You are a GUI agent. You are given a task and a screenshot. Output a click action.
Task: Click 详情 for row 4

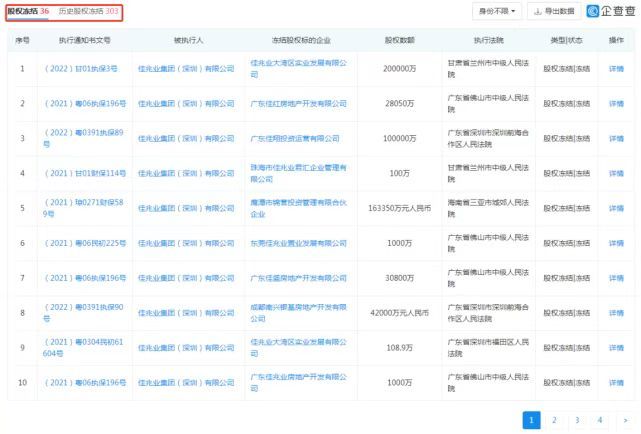pyautogui.click(x=616, y=173)
